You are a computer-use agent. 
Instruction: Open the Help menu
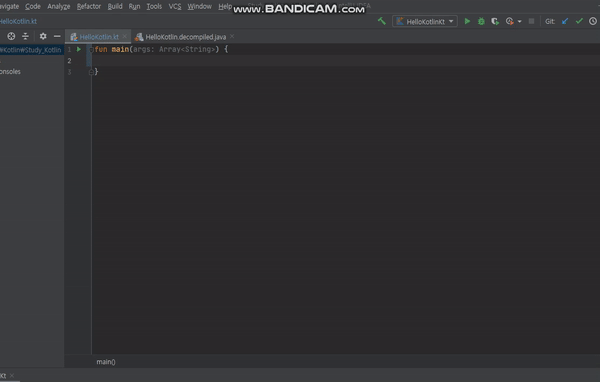click(x=225, y=7)
